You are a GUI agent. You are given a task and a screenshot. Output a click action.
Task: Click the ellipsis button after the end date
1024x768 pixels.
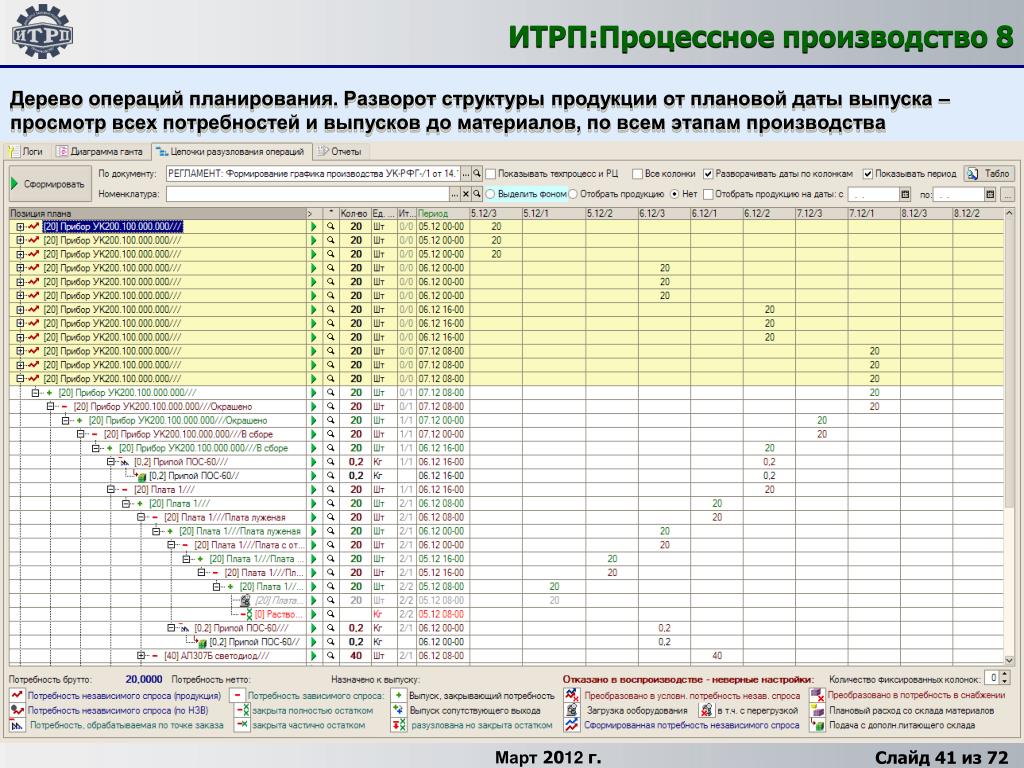pos(1007,194)
